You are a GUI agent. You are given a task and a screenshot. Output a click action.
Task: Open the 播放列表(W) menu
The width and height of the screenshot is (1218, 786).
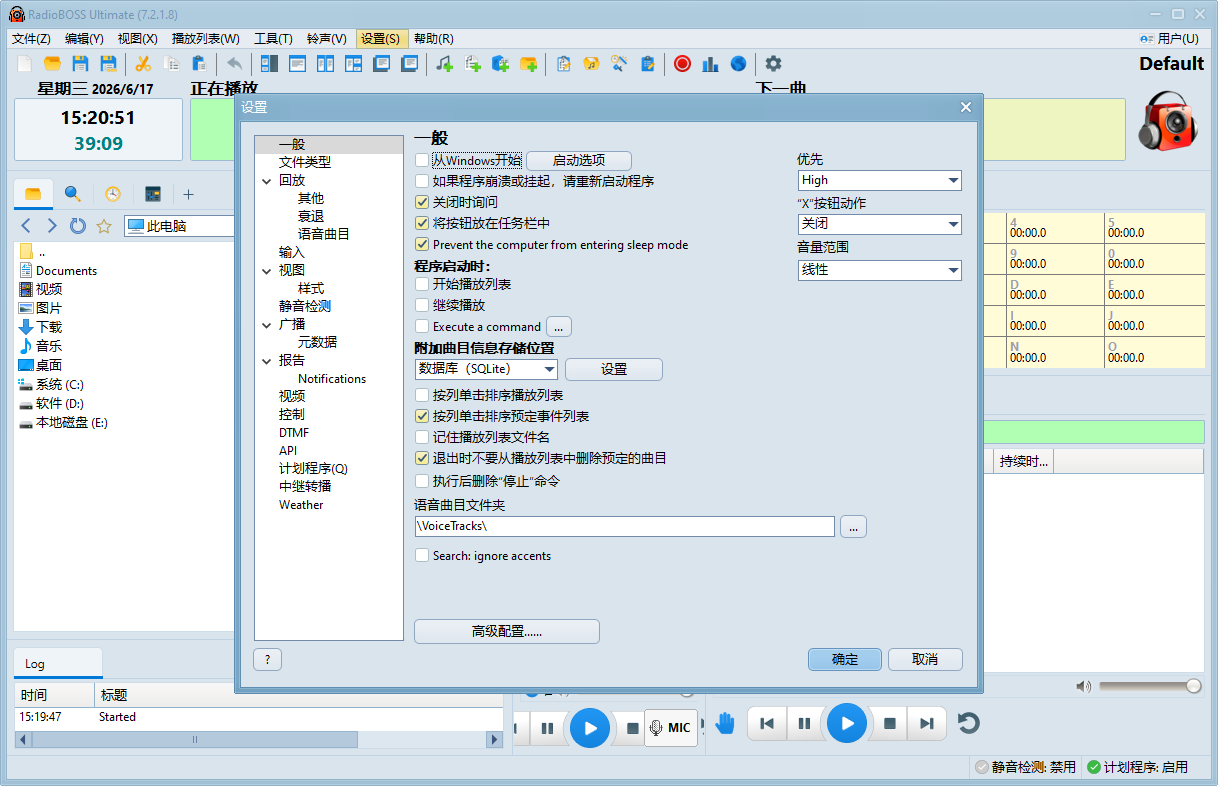pos(205,38)
